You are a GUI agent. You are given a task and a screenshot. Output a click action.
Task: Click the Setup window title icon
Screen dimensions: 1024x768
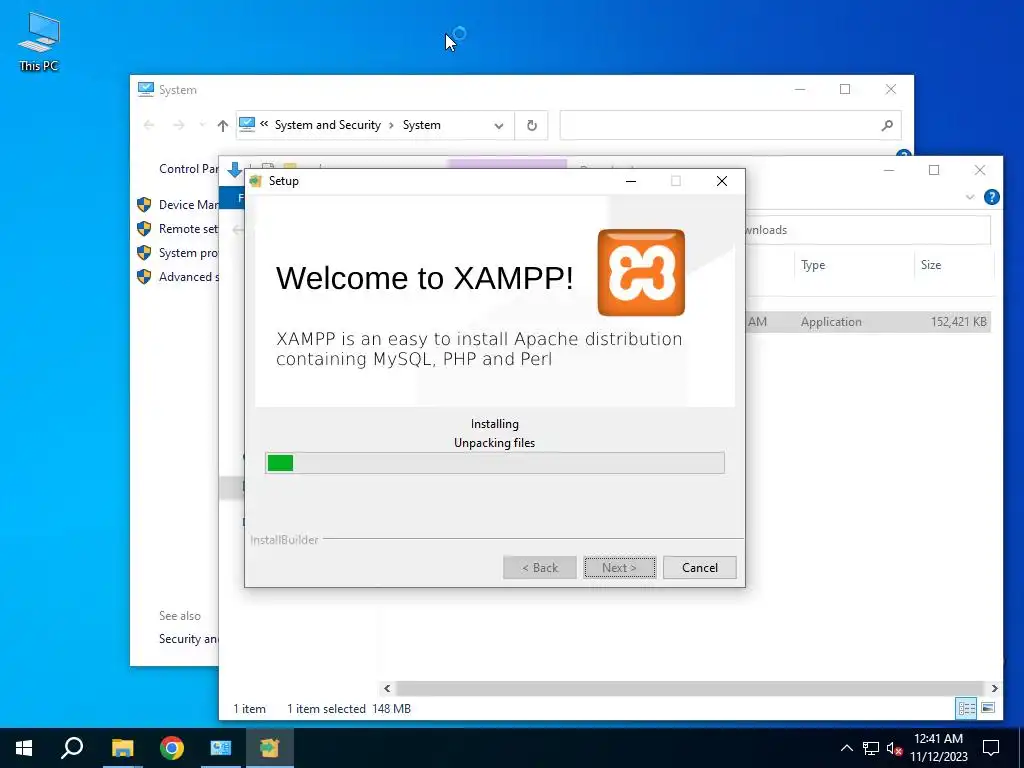[255, 181]
